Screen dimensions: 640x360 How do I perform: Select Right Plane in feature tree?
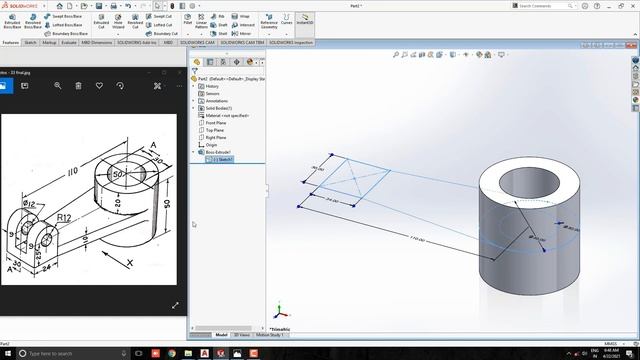click(212, 138)
